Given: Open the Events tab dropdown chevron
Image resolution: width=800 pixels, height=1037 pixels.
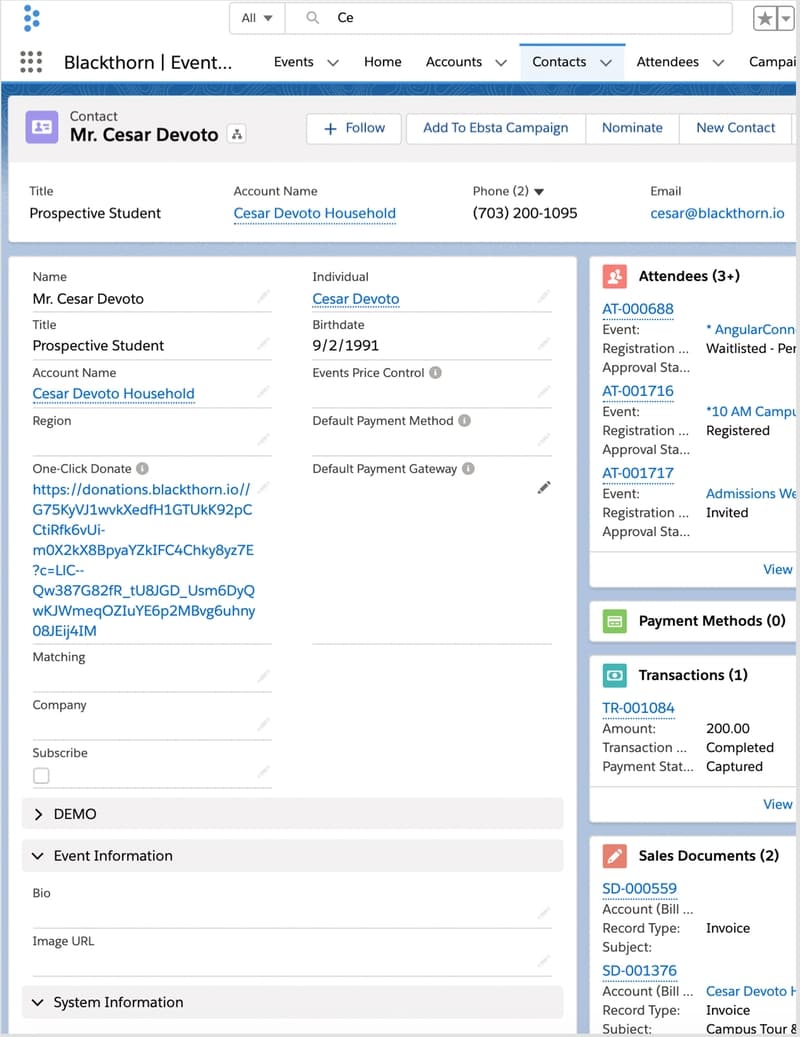Looking at the screenshot, I should tap(333, 62).
